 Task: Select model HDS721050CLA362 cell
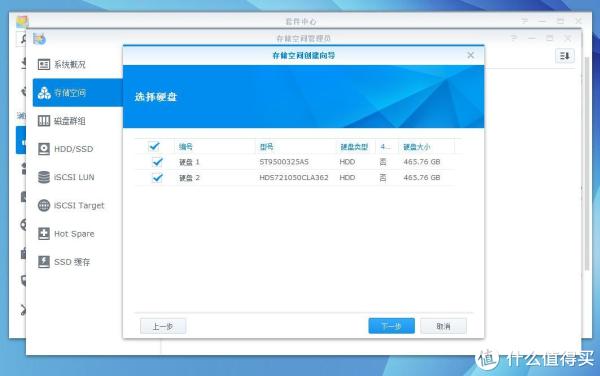point(294,177)
